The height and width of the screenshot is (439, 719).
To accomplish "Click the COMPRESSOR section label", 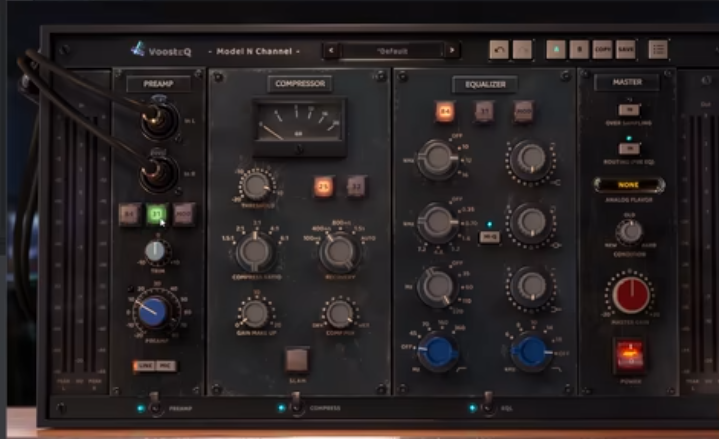I will [x=300, y=83].
